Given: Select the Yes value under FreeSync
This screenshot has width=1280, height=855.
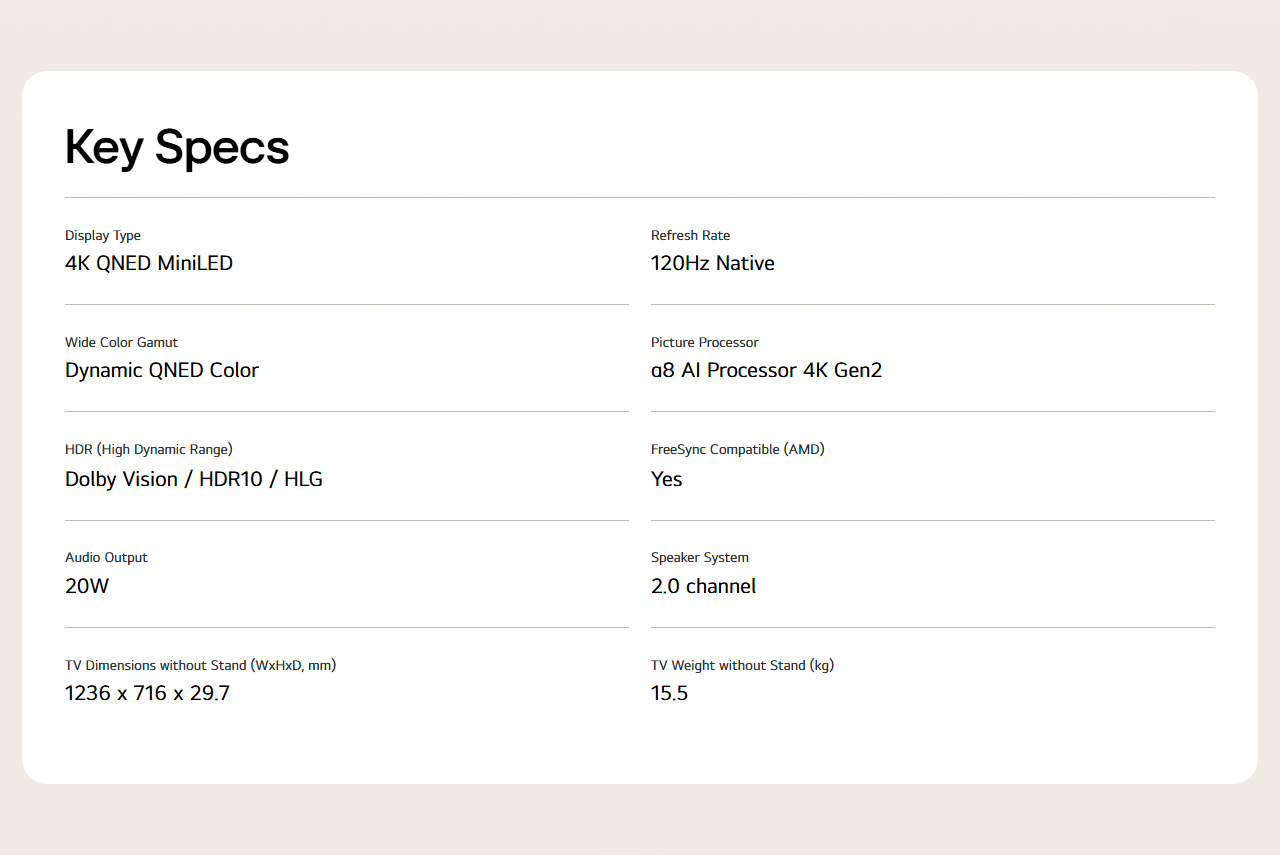Looking at the screenshot, I should [667, 479].
